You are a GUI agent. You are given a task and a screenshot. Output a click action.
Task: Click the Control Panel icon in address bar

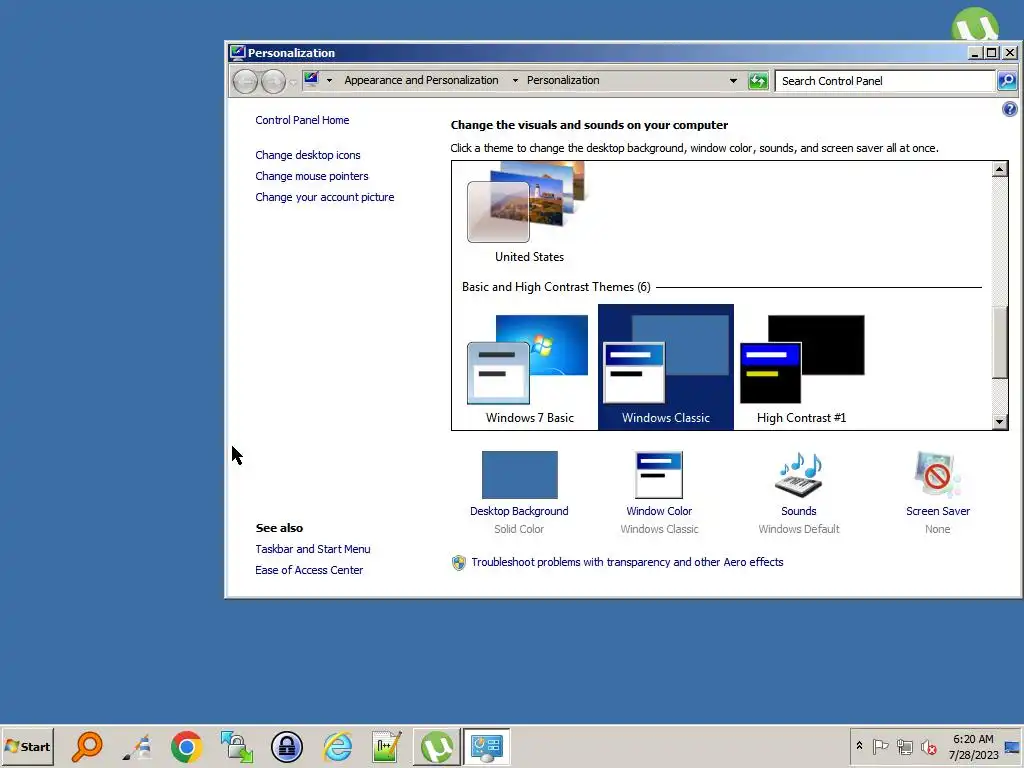click(312, 80)
